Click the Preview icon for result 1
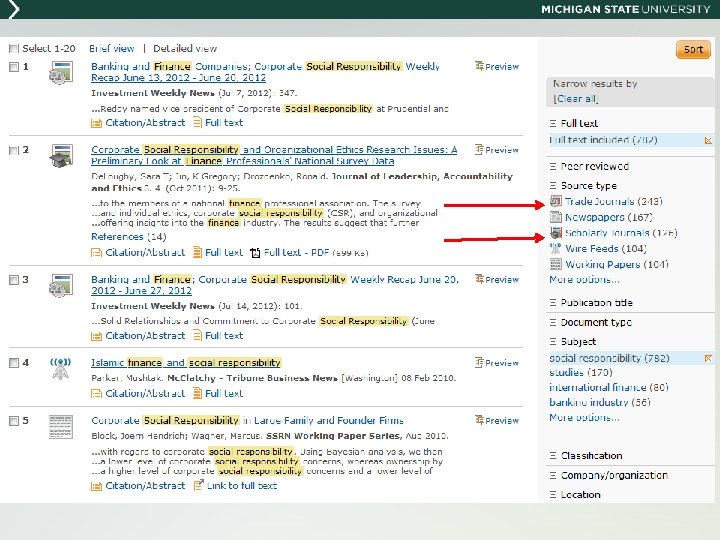 [479, 66]
